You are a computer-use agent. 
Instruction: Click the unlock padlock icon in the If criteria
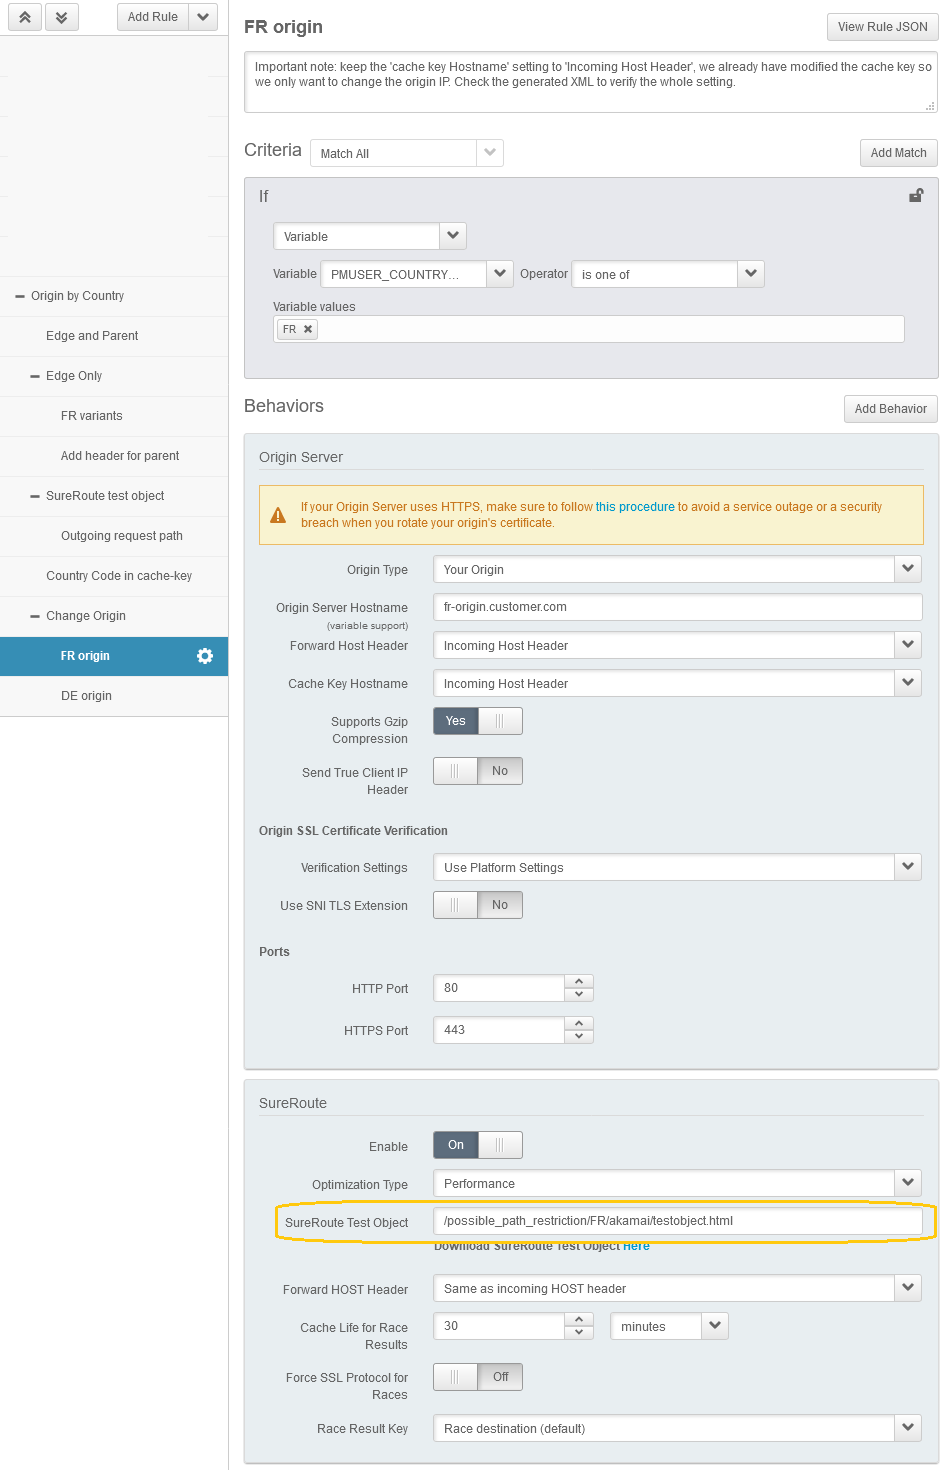(915, 196)
